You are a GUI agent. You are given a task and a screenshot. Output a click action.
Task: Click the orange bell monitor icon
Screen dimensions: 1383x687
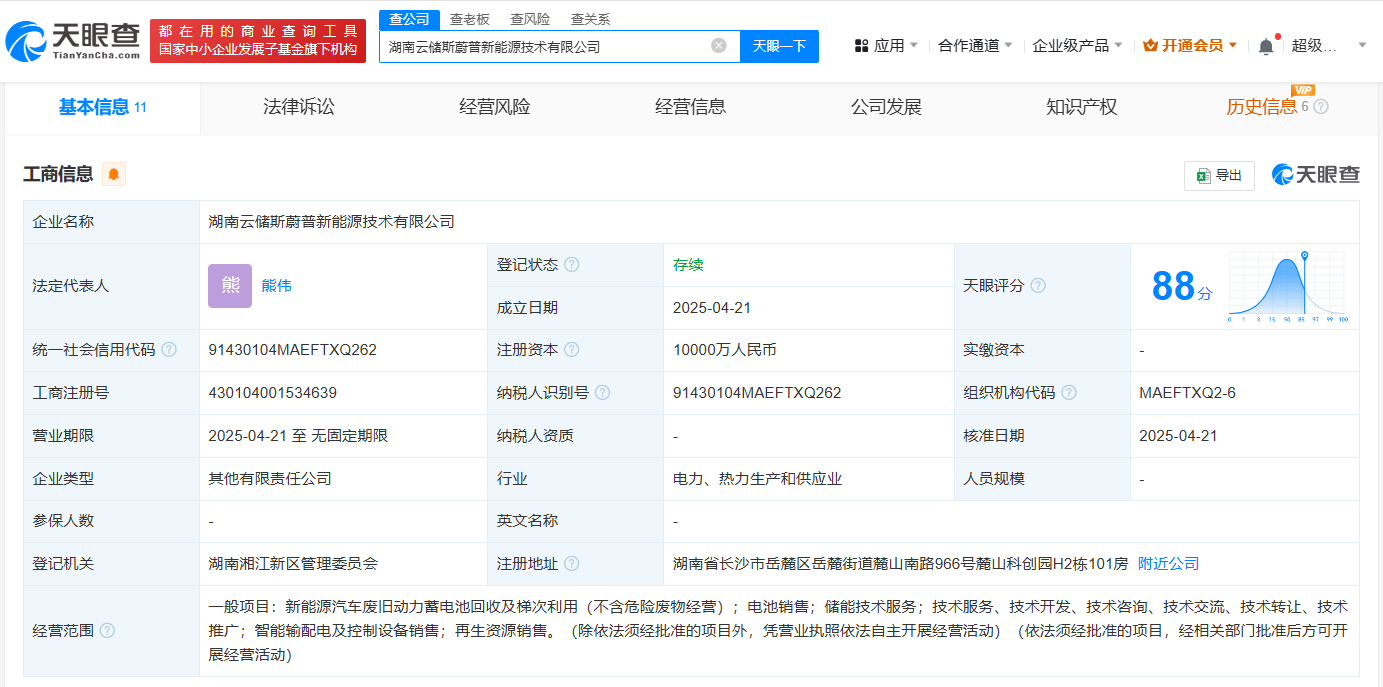click(114, 174)
